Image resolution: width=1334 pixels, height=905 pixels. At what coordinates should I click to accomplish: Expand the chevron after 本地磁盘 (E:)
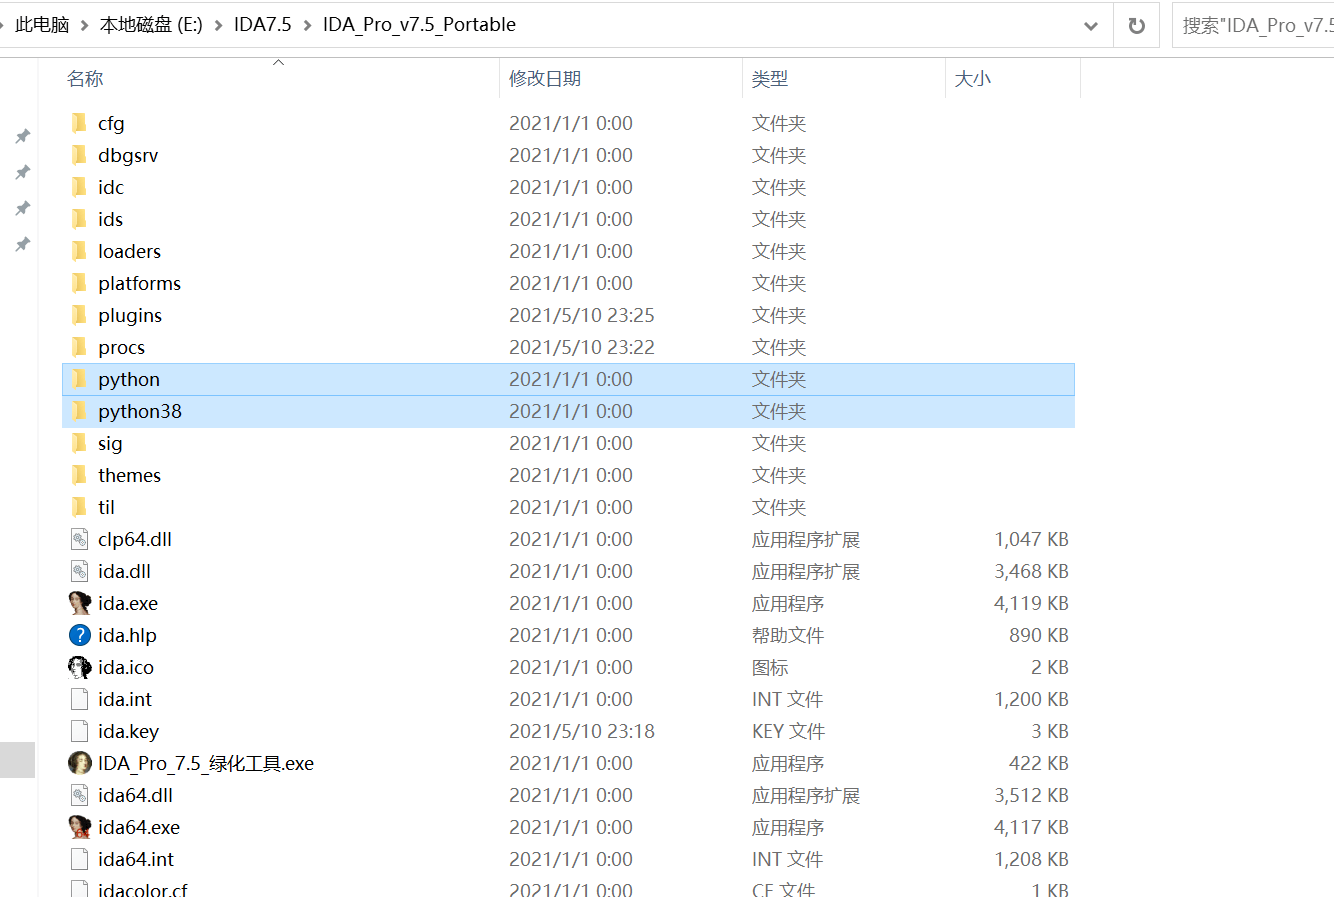(218, 25)
